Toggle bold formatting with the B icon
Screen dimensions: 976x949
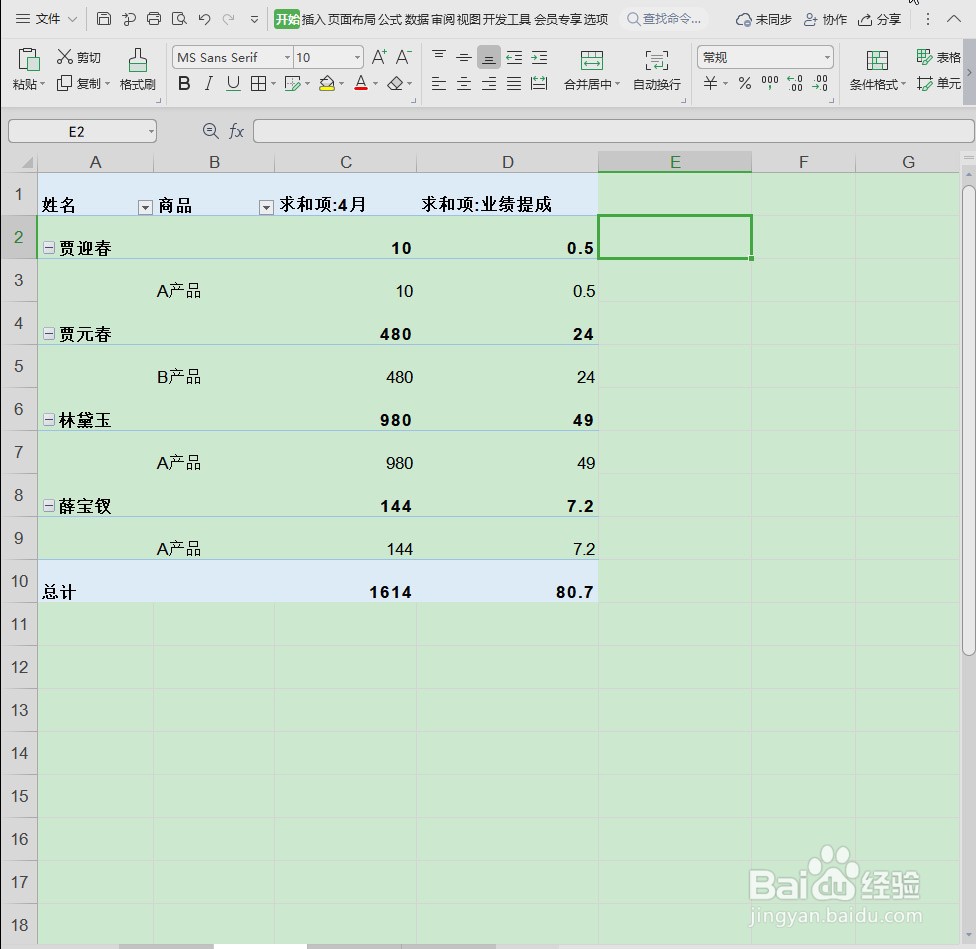click(183, 84)
